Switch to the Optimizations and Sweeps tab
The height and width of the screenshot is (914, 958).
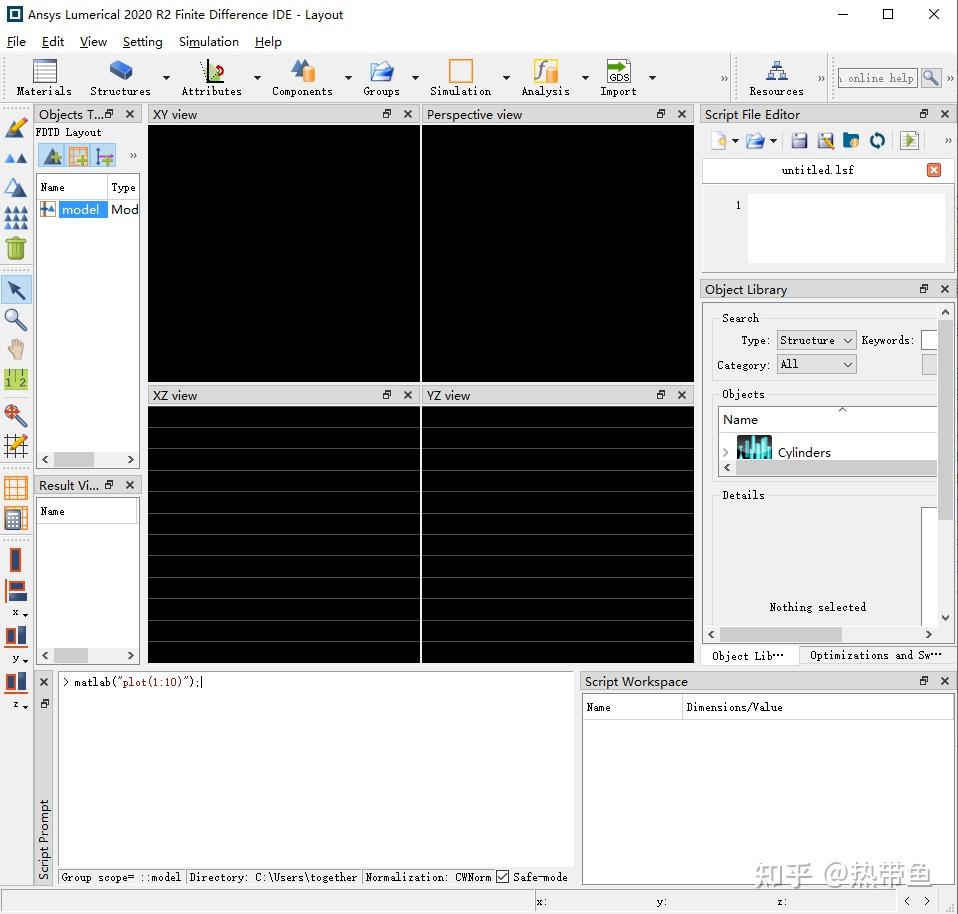(876, 655)
